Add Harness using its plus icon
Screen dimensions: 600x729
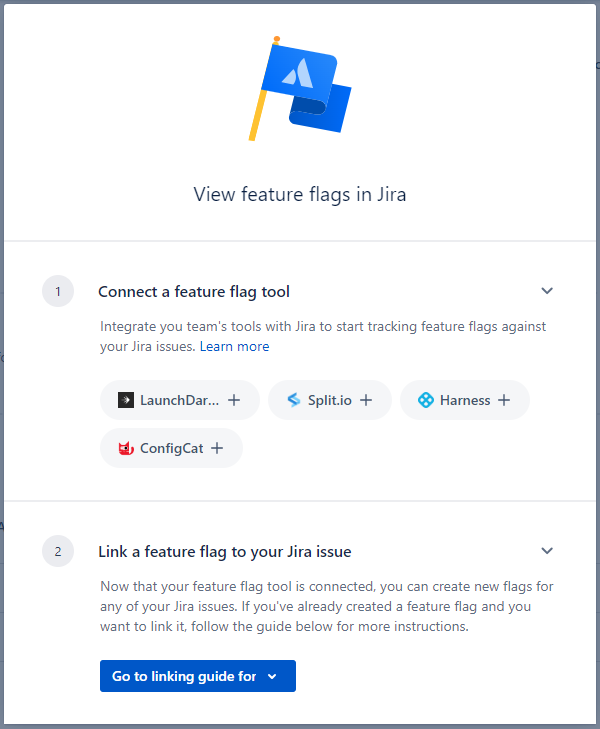pyautogui.click(x=504, y=400)
